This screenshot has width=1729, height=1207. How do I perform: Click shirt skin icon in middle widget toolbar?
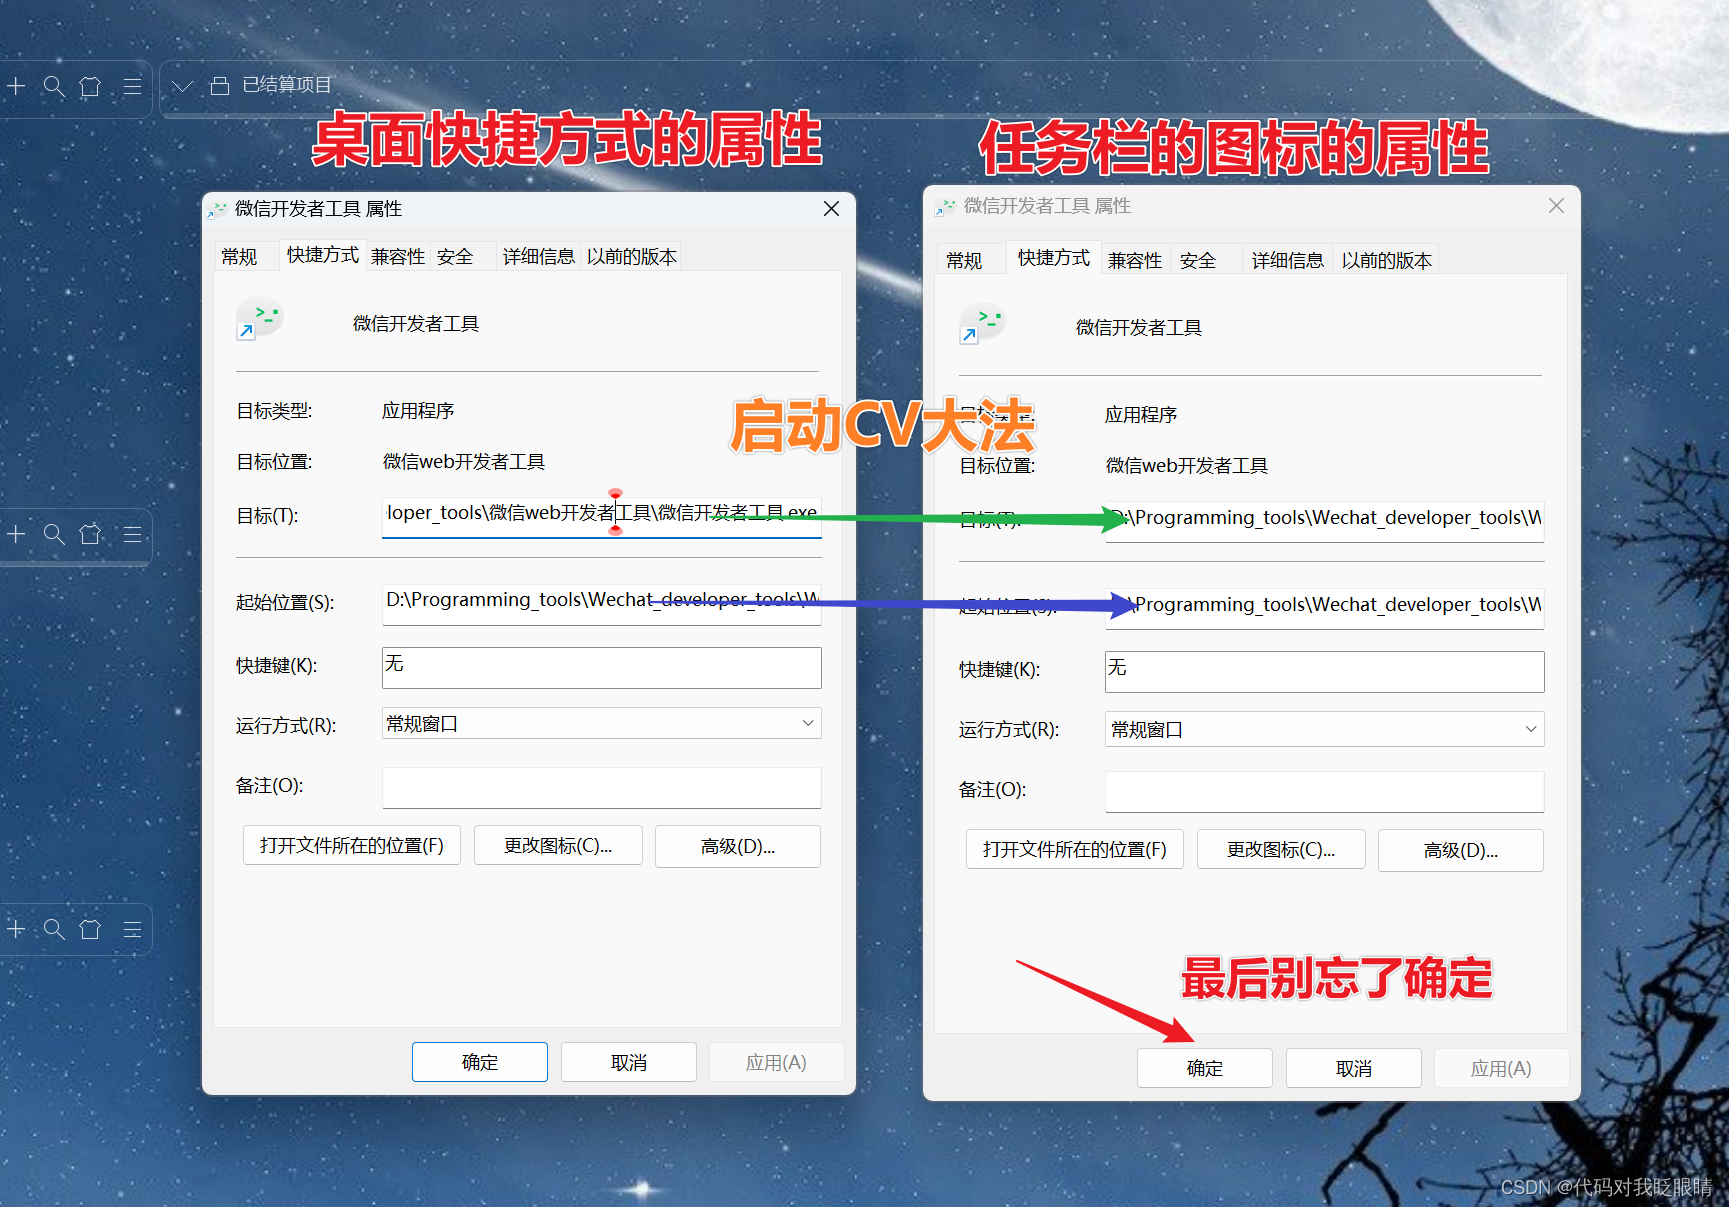pyautogui.click(x=90, y=534)
